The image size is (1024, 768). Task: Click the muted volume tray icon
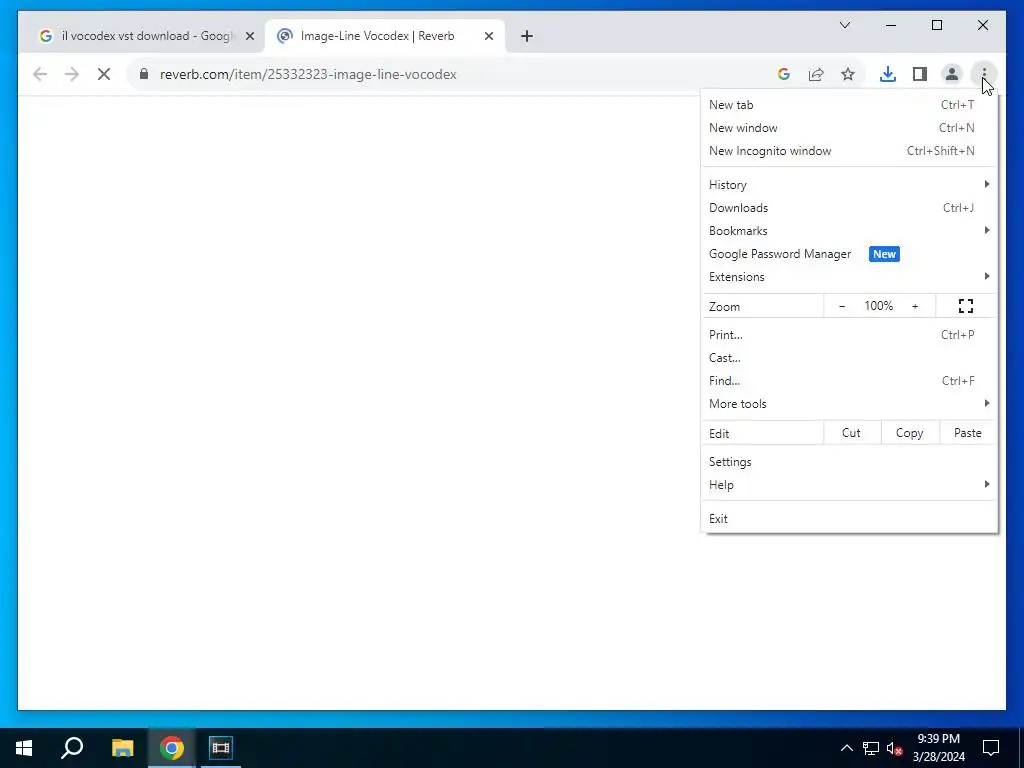[x=894, y=748]
